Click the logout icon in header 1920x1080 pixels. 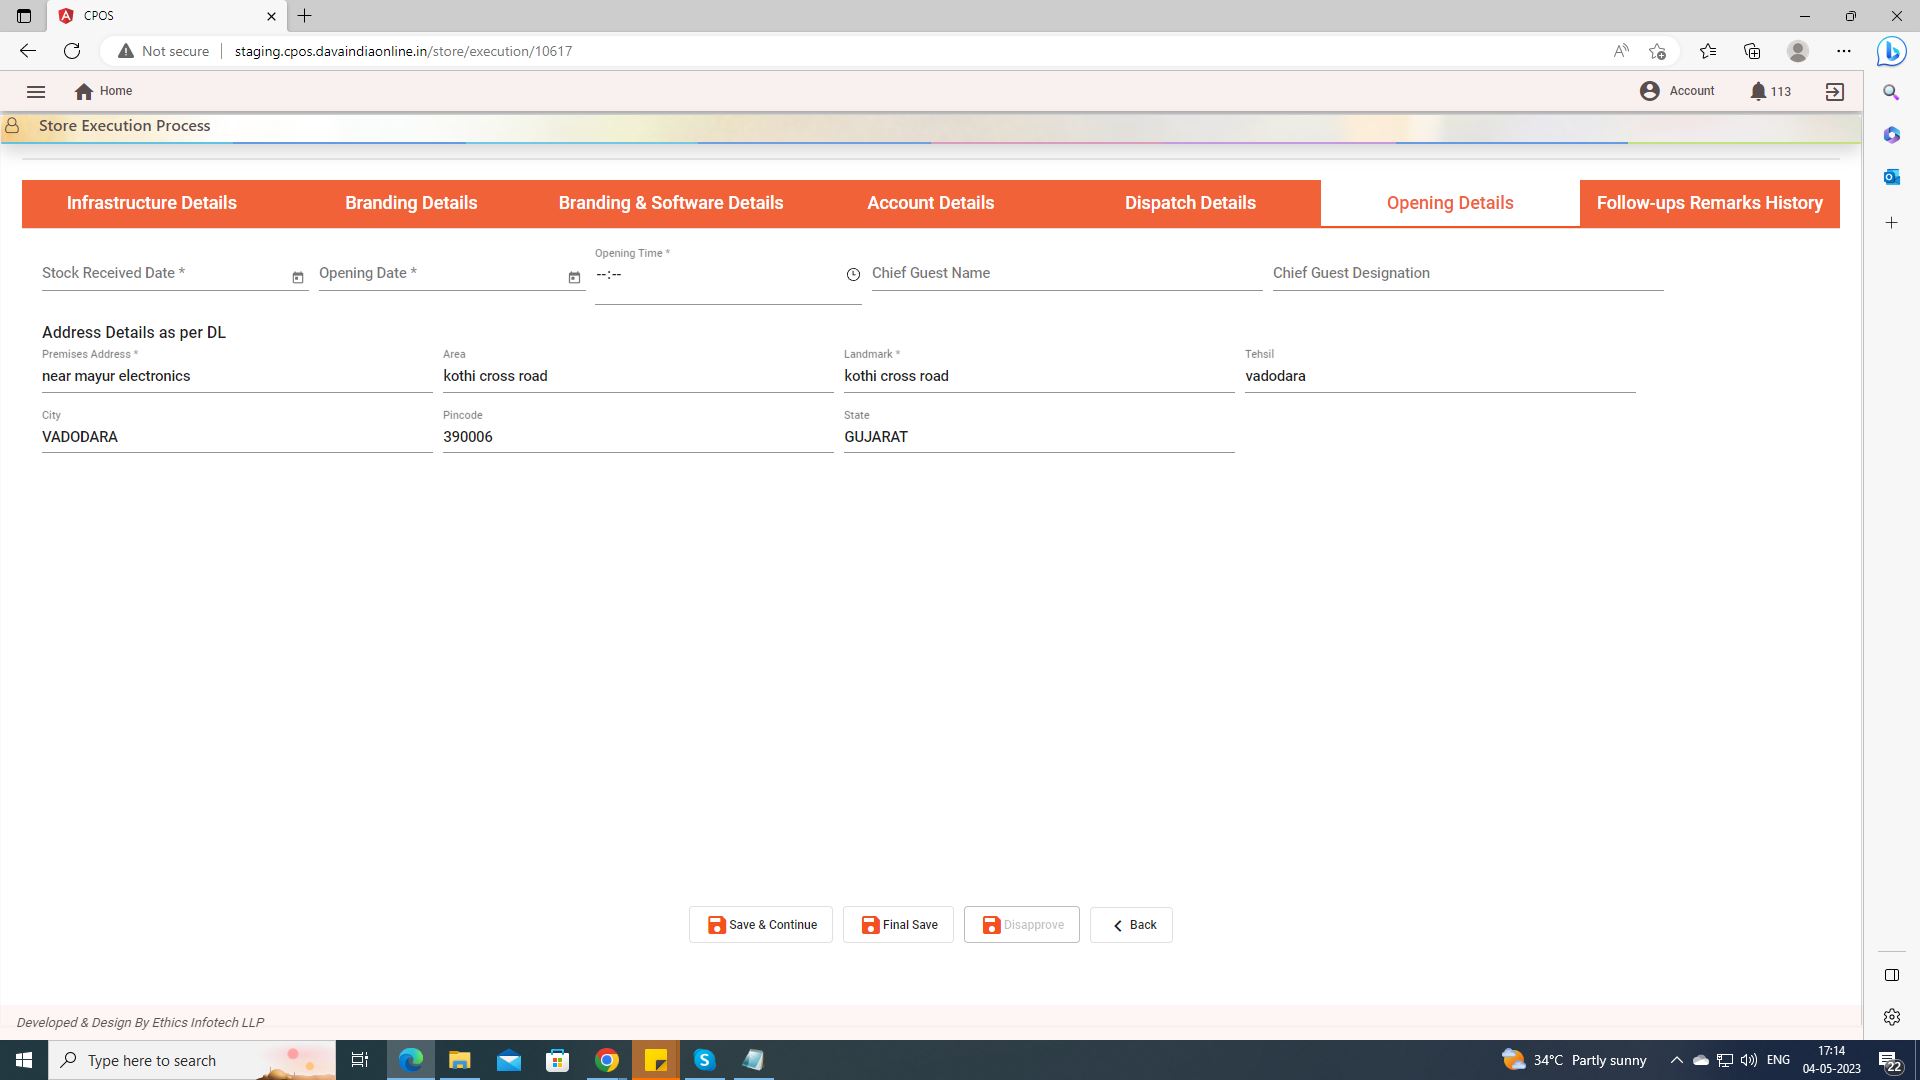click(1834, 91)
